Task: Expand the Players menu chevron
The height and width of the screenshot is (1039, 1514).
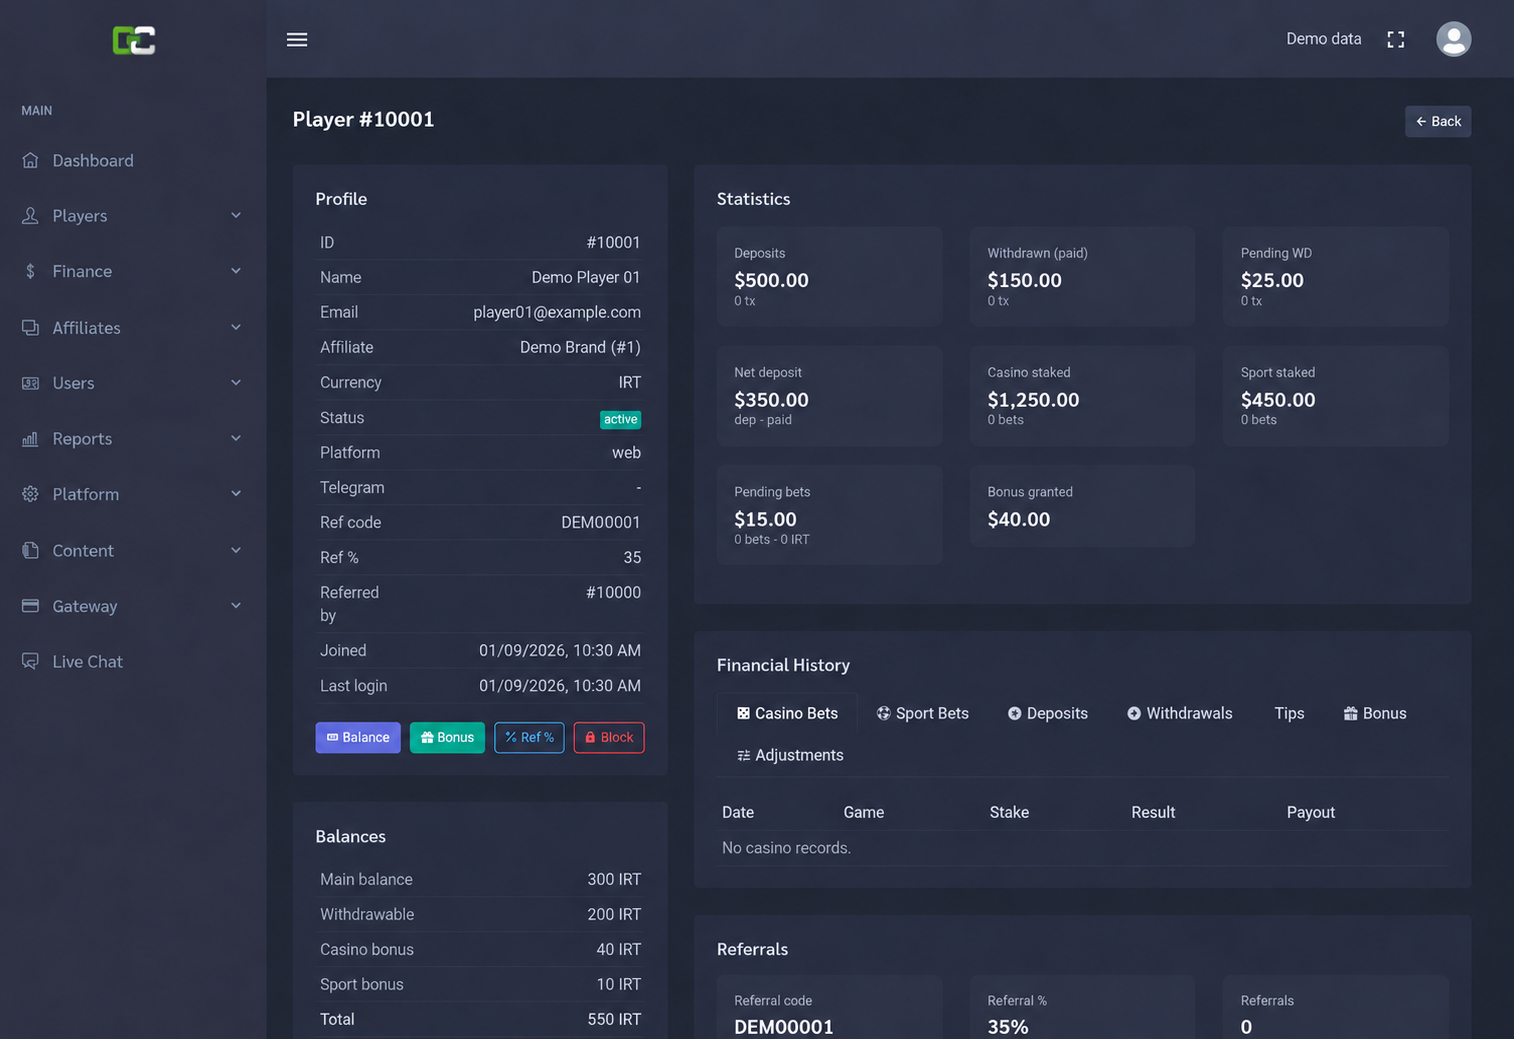Action: click(x=236, y=216)
